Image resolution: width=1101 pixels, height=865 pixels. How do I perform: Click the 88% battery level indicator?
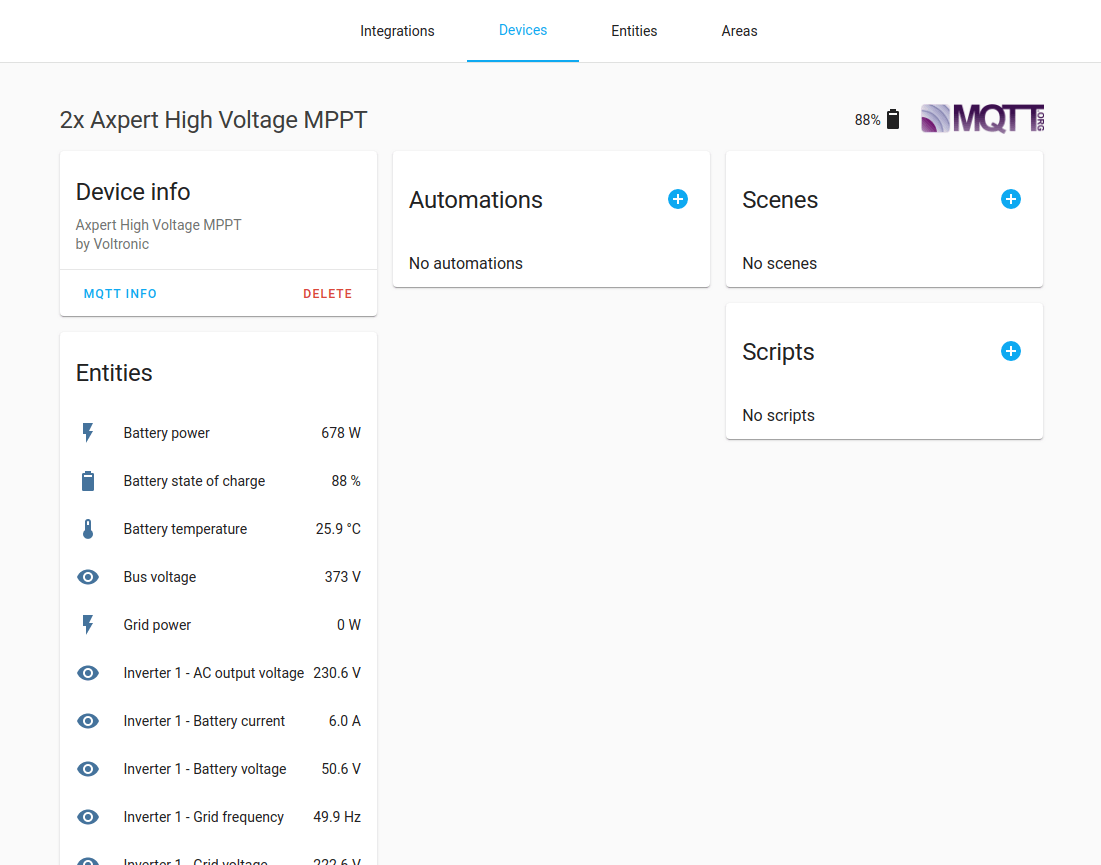[x=866, y=118]
